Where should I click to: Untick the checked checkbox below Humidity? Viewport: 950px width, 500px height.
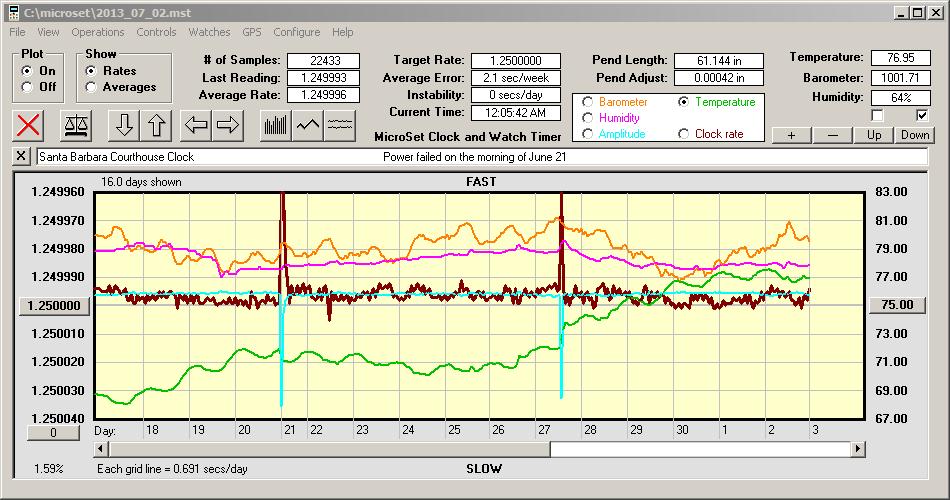point(922,115)
